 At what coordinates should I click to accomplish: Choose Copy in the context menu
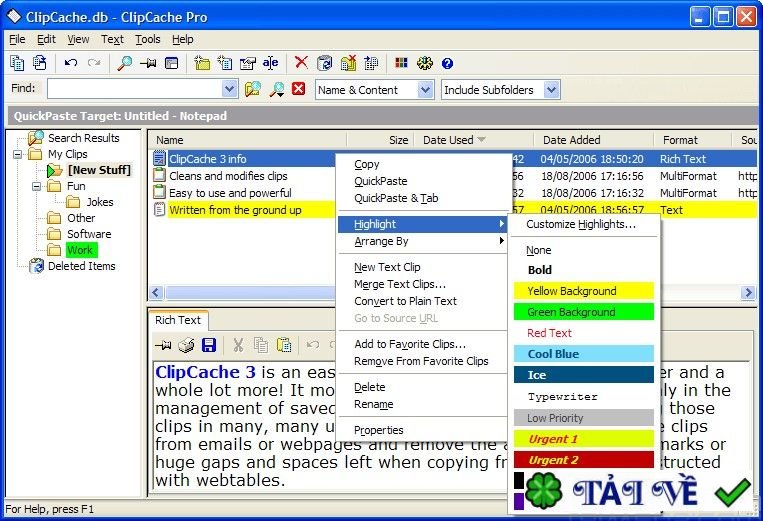[422, 164]
